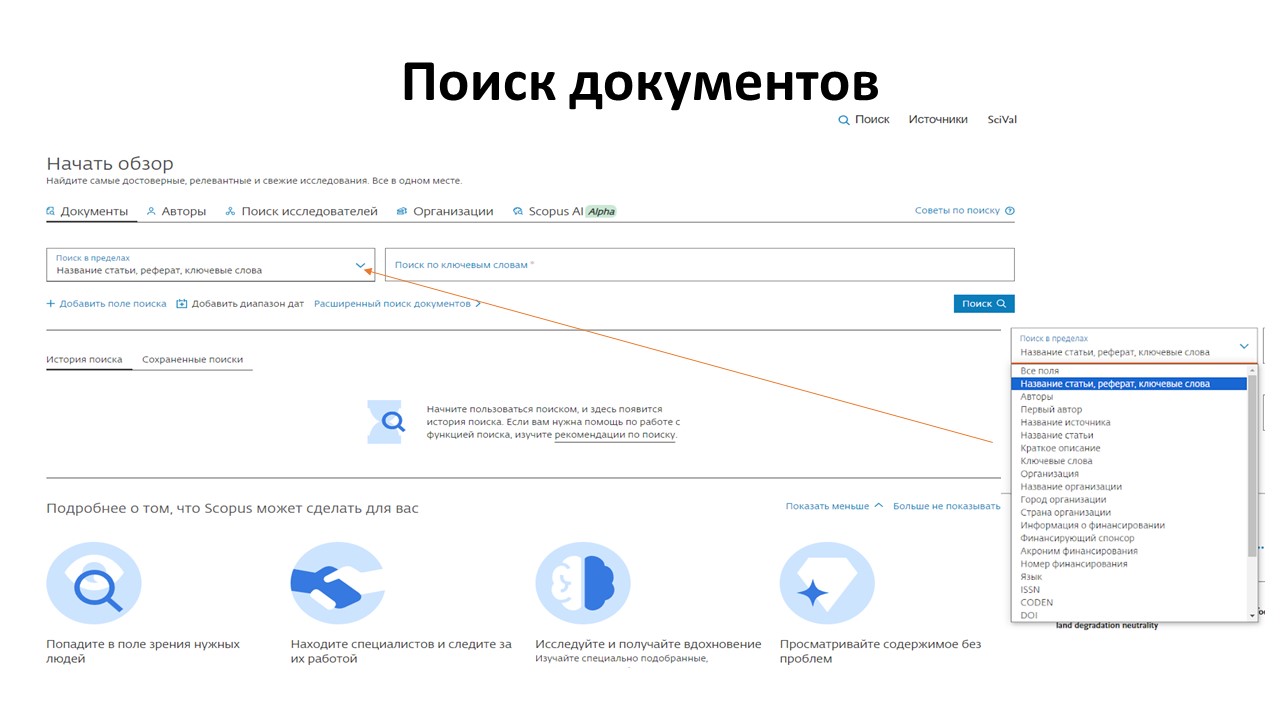Choose Первый автор from the dropdown list
This screenshot has height=720, width=1280.
point(1051,410)
